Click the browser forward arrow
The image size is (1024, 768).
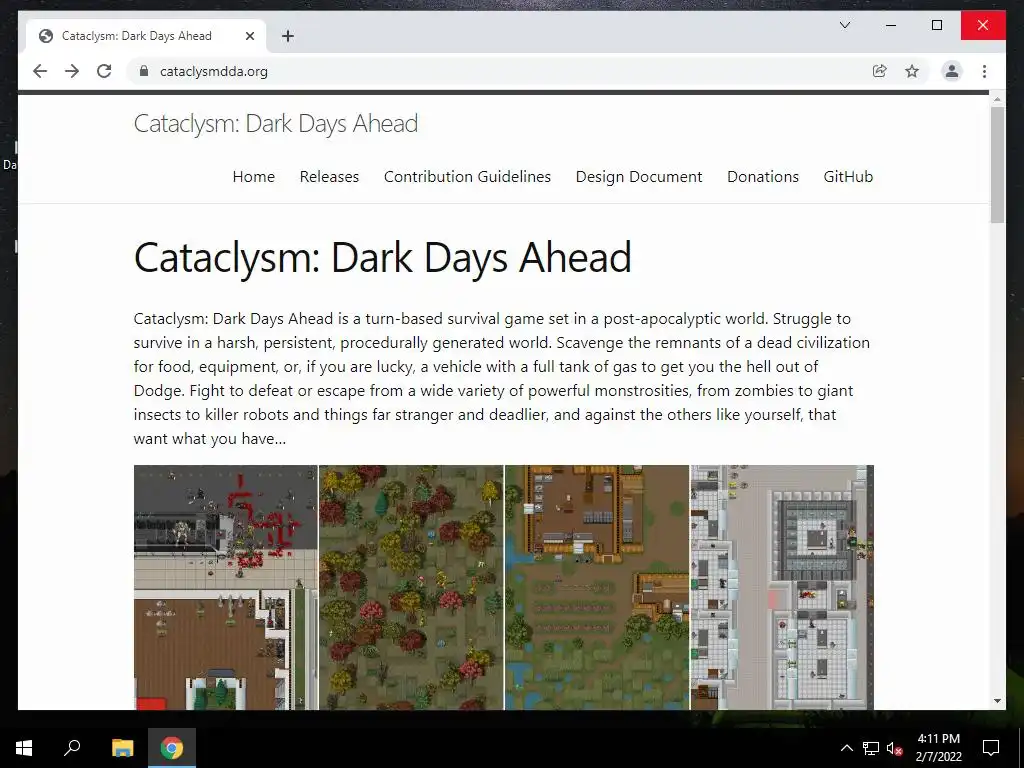pos(72,71)
